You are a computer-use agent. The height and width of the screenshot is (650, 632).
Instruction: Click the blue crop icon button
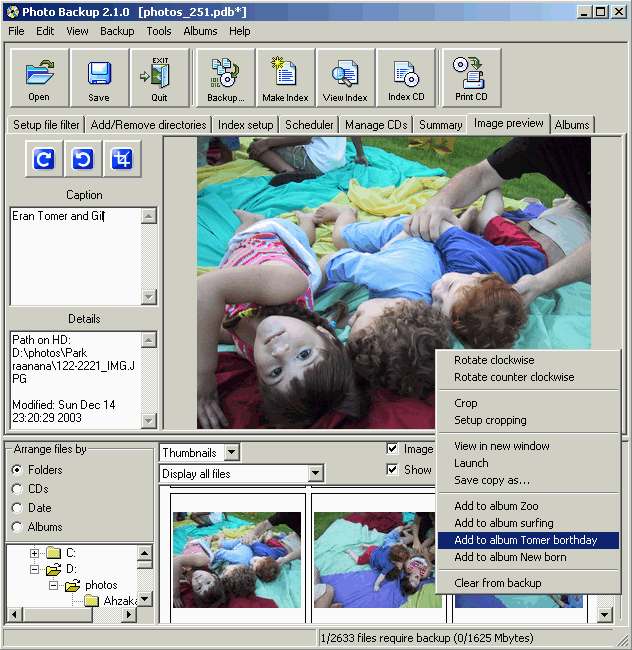click(123, 159)
